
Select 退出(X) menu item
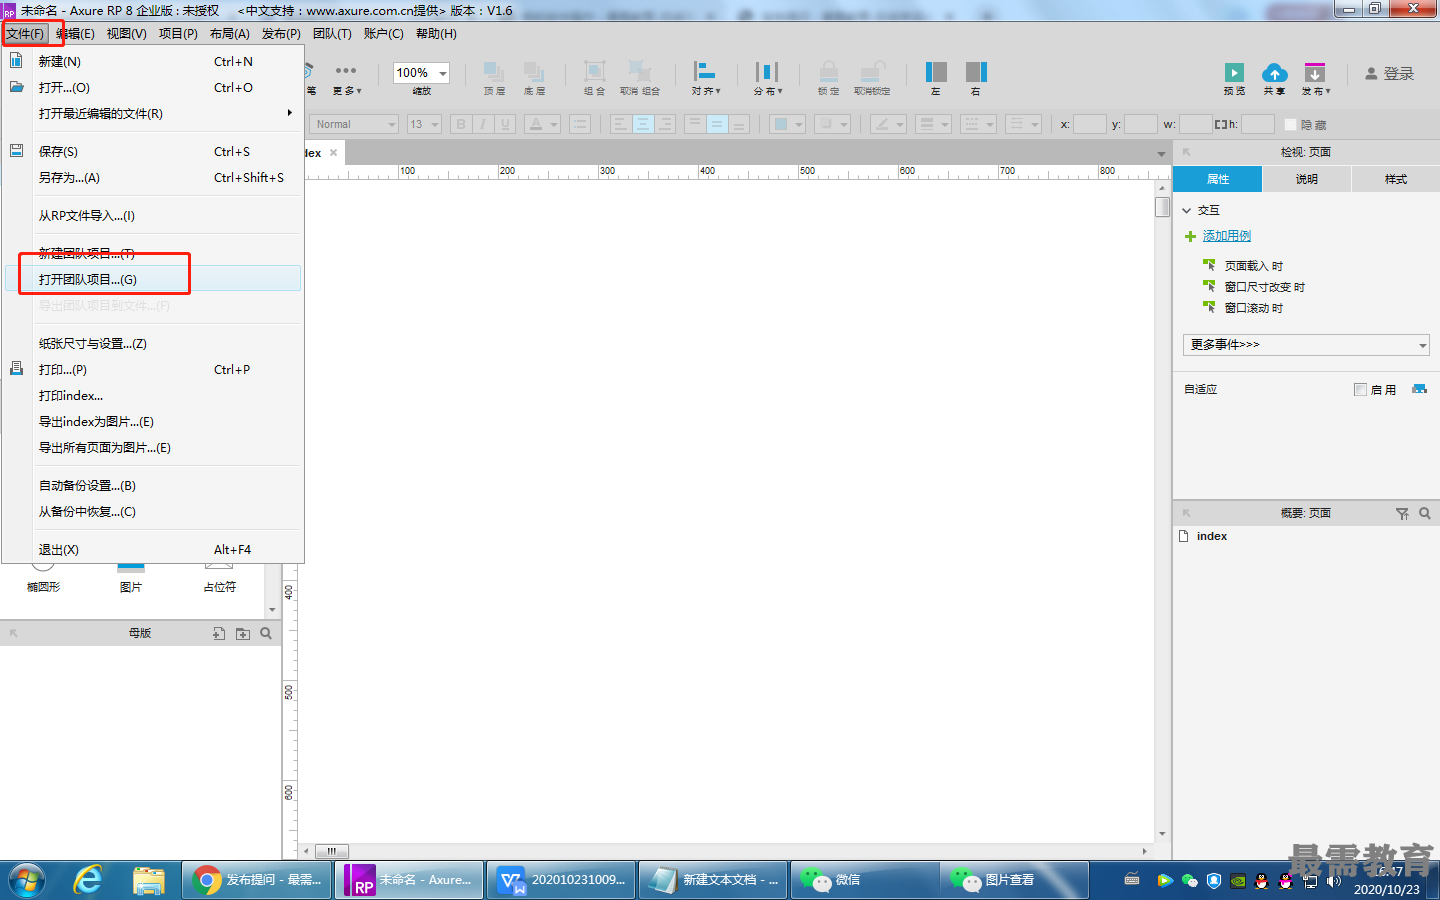[x=153, y=549]
